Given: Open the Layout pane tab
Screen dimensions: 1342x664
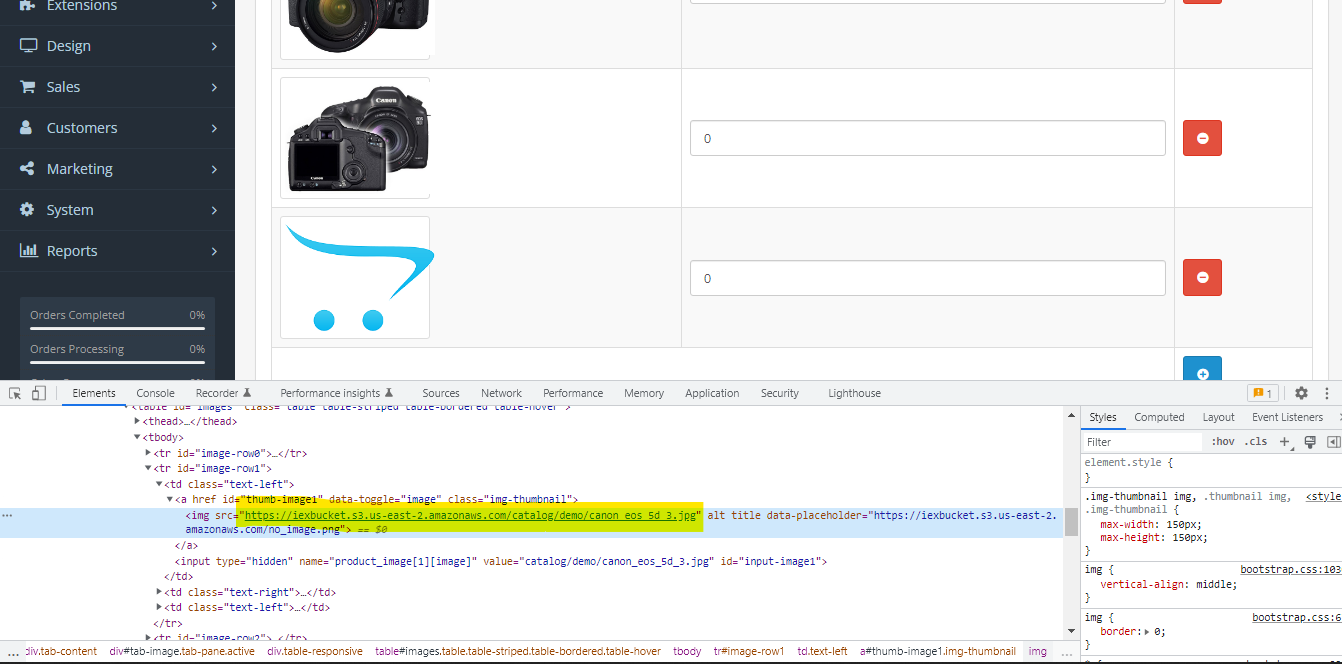Looking at the screenshot, I should tap(1218, 417).
